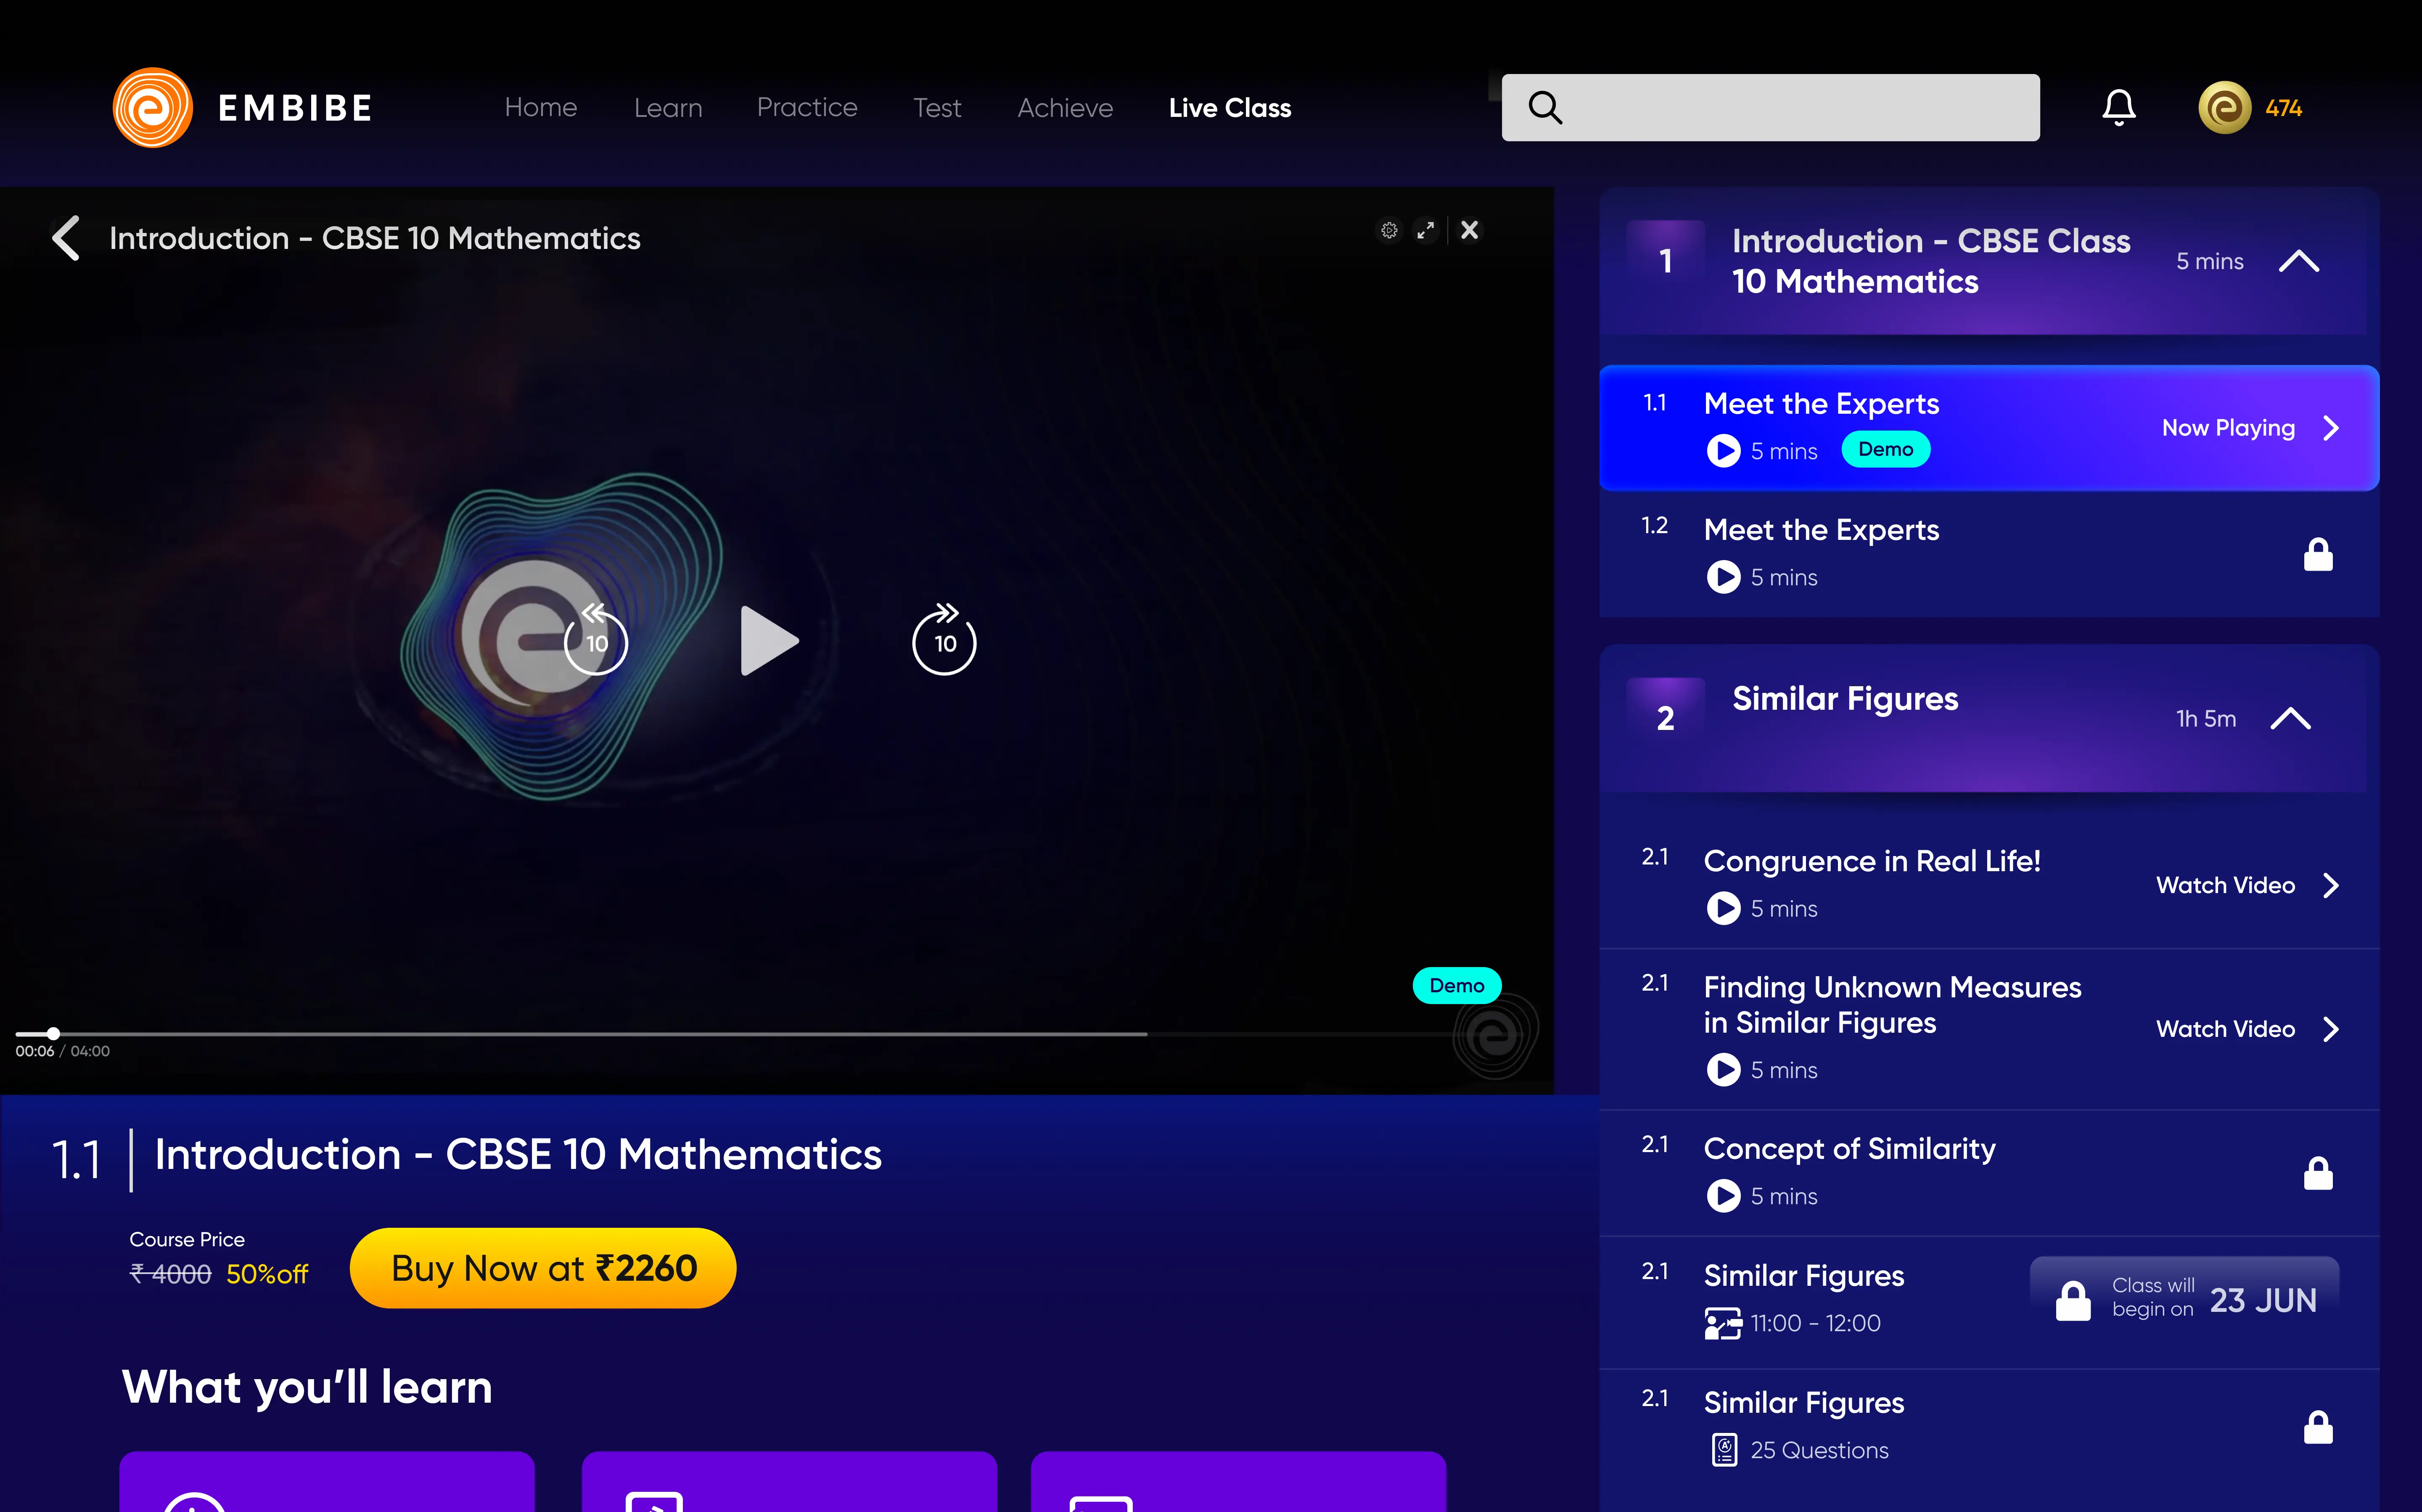2422x1512 pixels.
Task: Click the EMBIBE wordmark text
Action: [x=295, y=108]
